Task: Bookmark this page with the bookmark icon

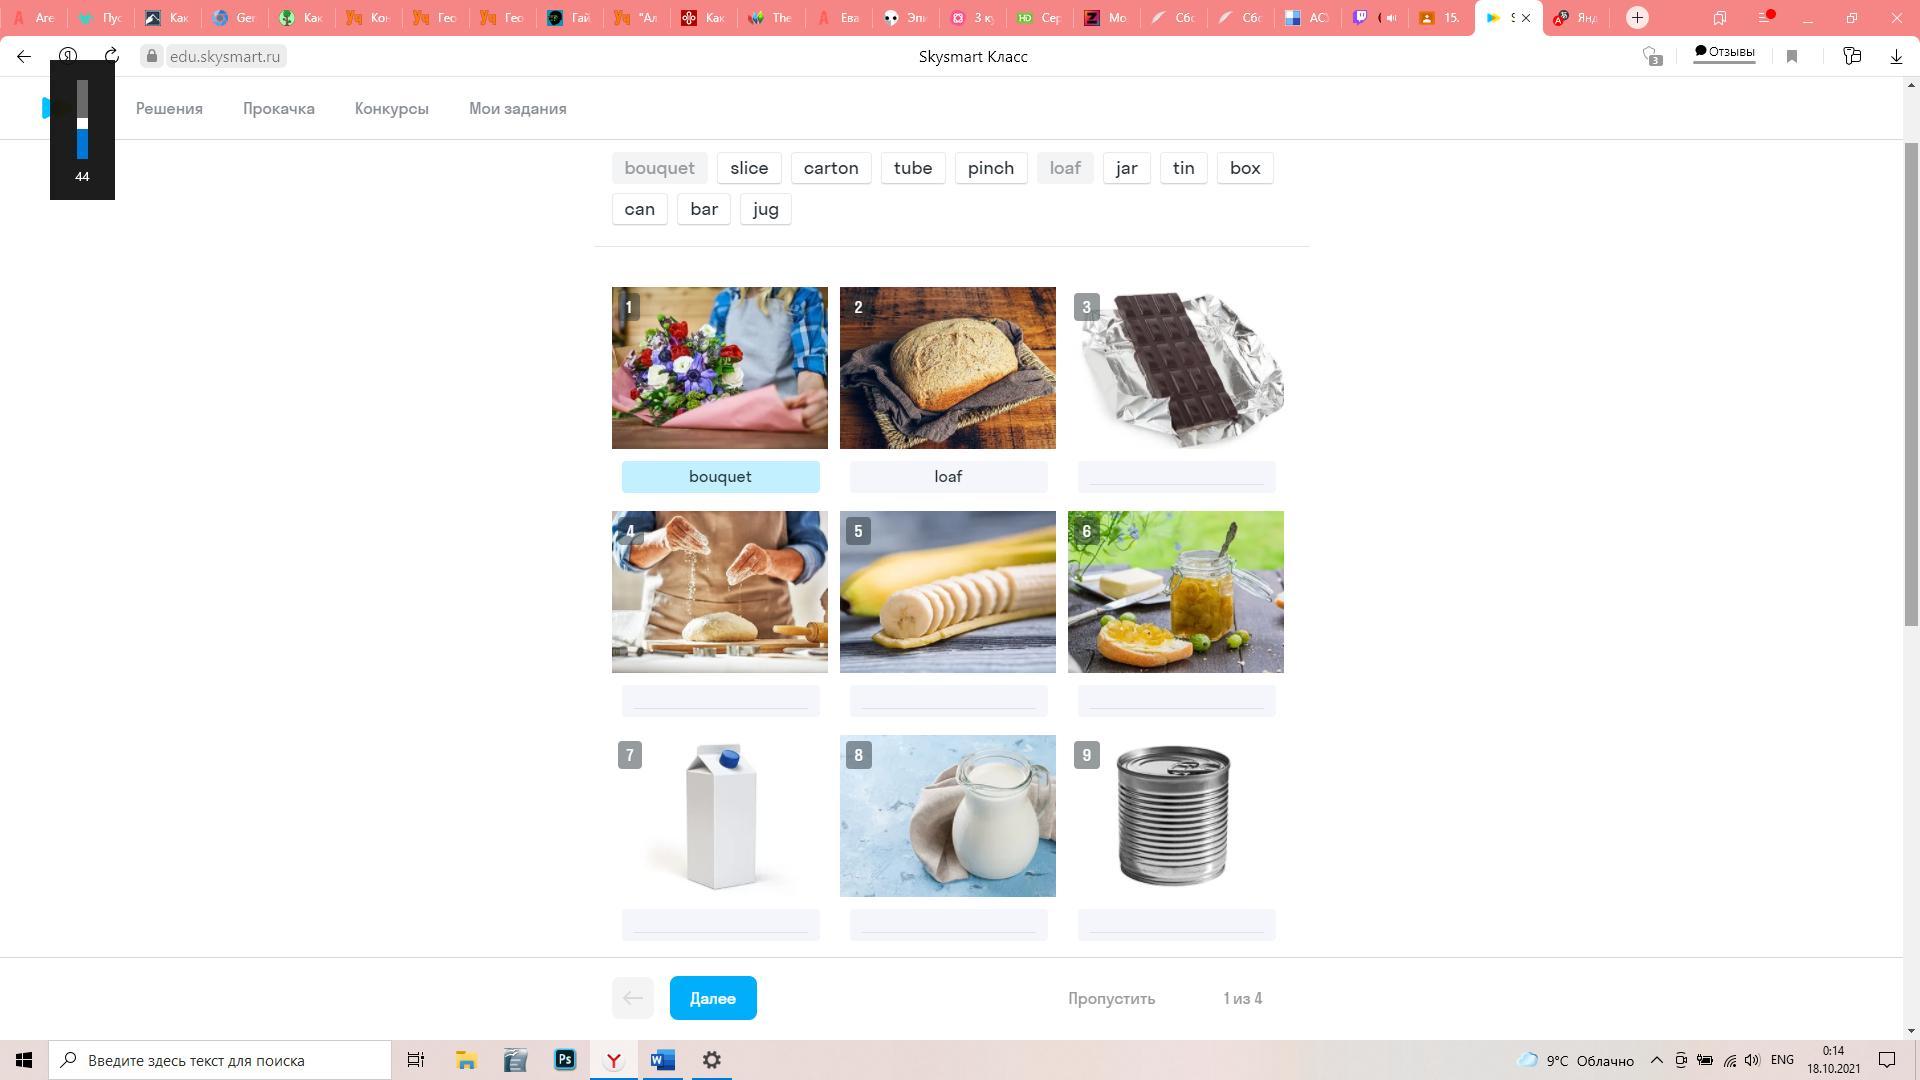Action: coord(1792,56)
